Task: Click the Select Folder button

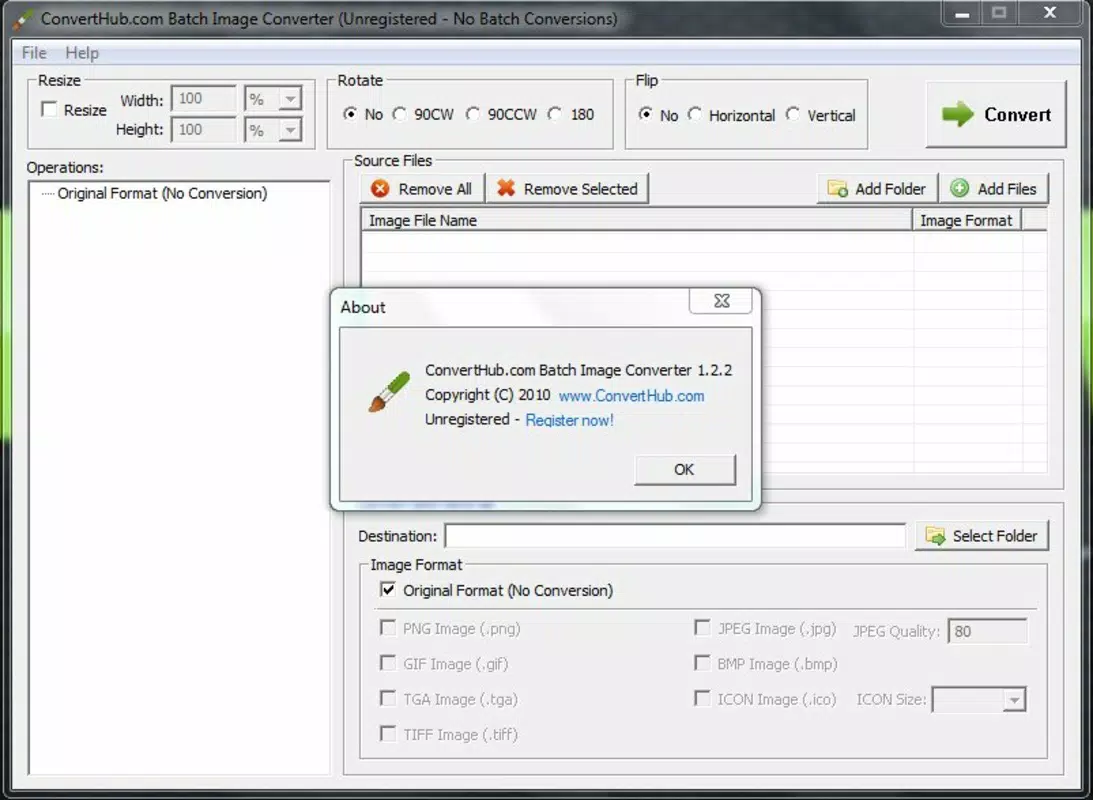Action: [x=981, y=536]
